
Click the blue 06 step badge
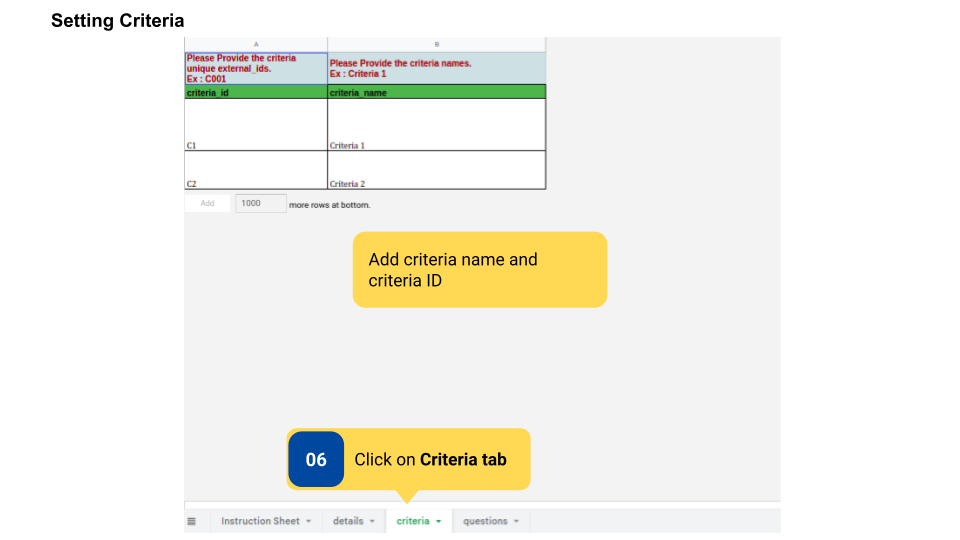coord(316,460)
